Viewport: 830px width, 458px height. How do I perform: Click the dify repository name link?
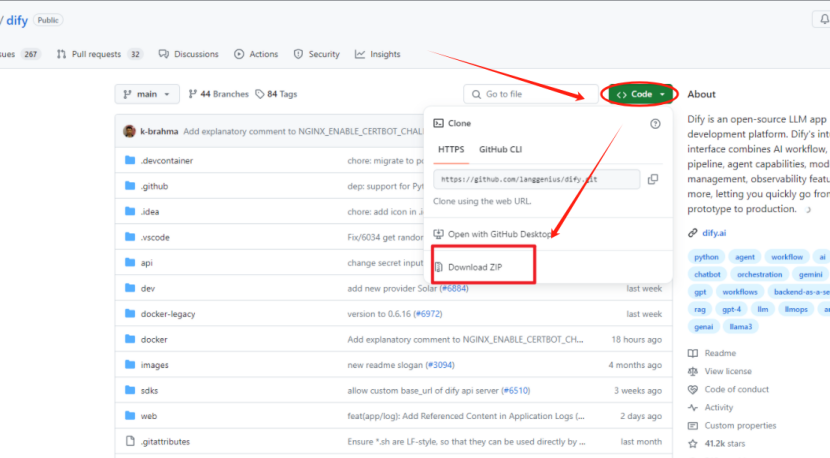pos(17,21)
